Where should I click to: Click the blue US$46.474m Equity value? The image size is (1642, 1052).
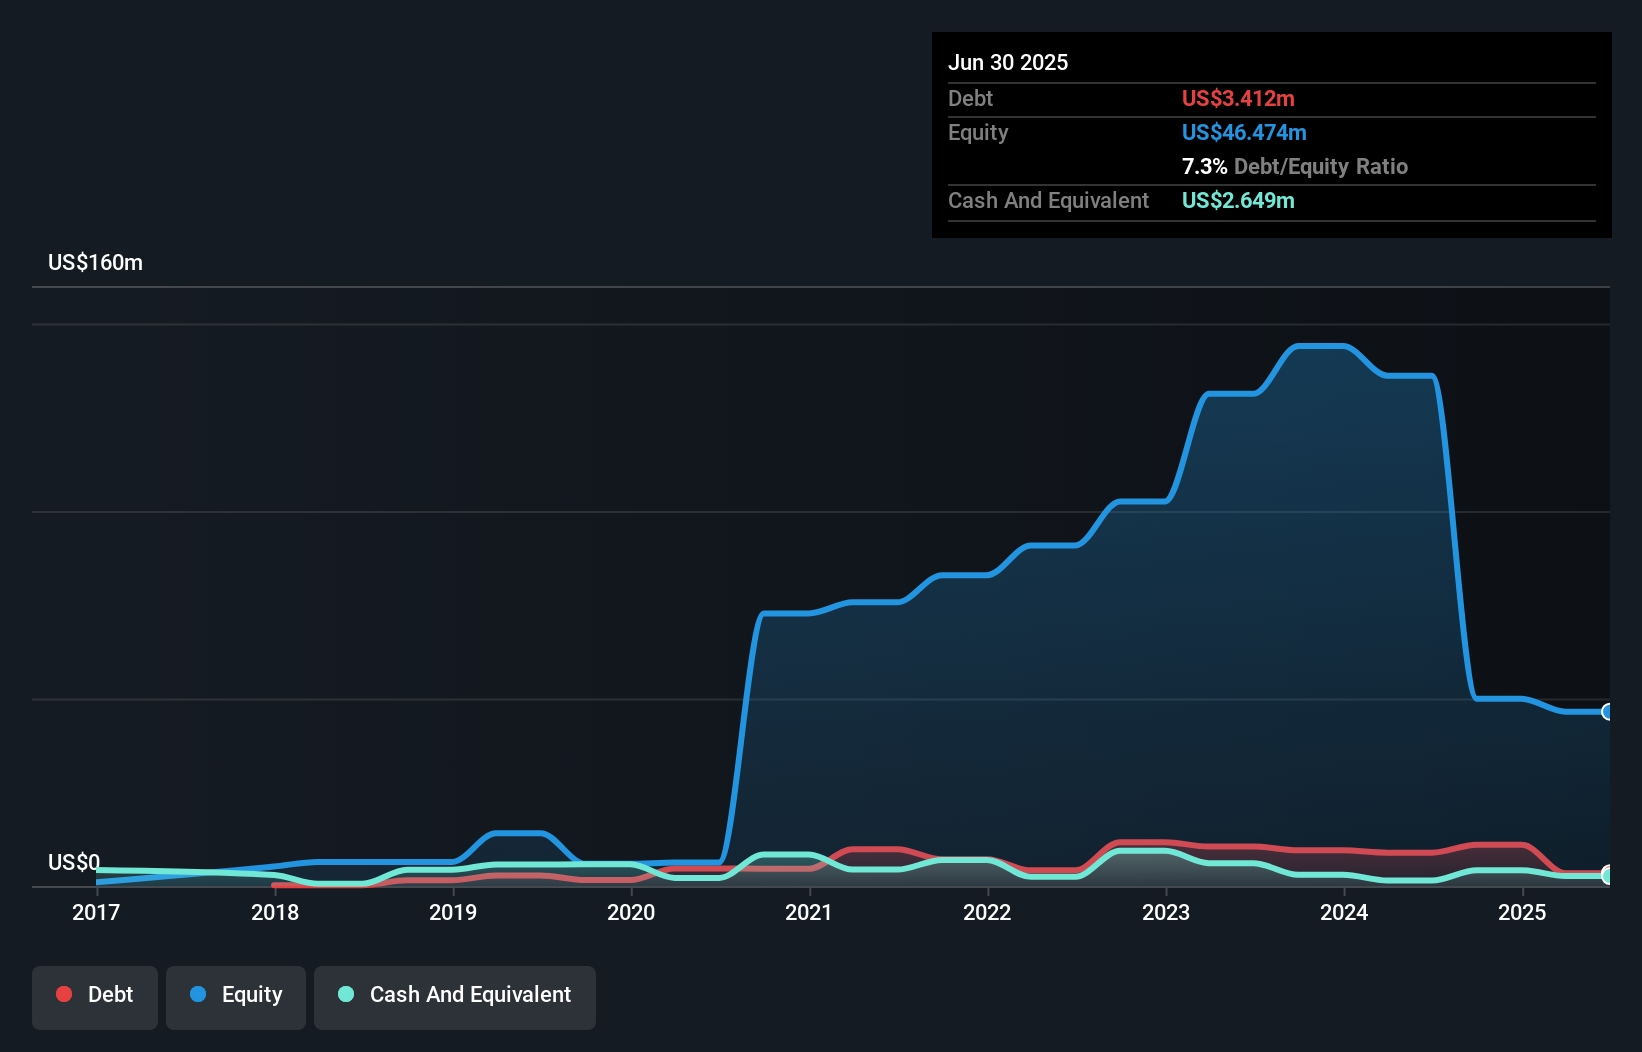pyautogui.click(x=1244, y=132)
